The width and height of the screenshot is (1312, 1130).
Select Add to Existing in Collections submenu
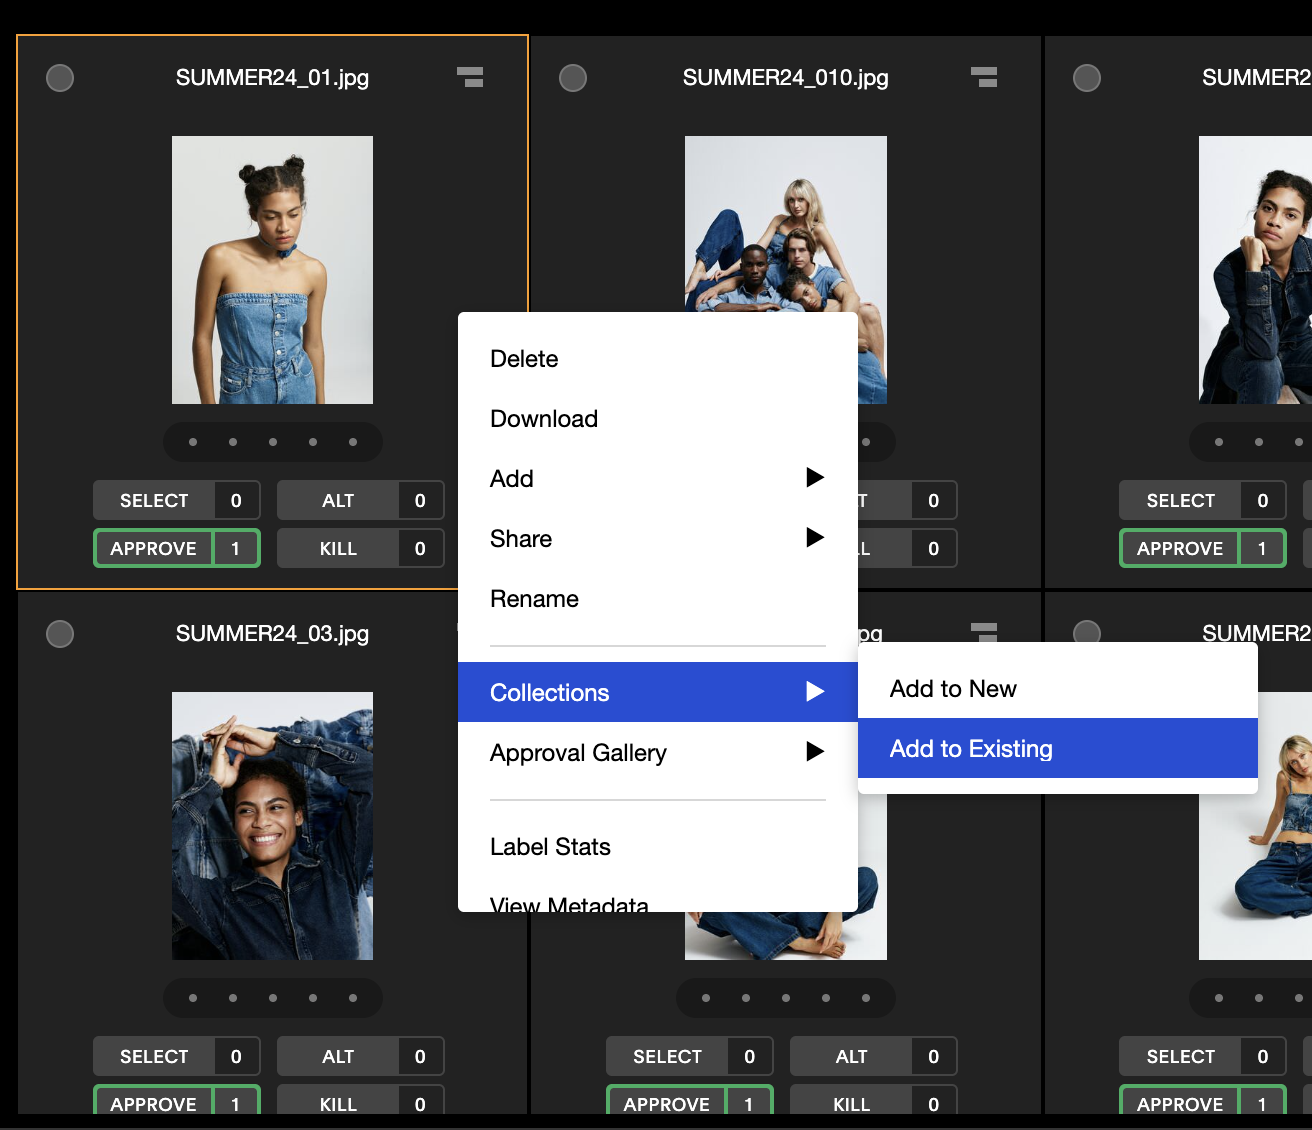click(1058, 748)
